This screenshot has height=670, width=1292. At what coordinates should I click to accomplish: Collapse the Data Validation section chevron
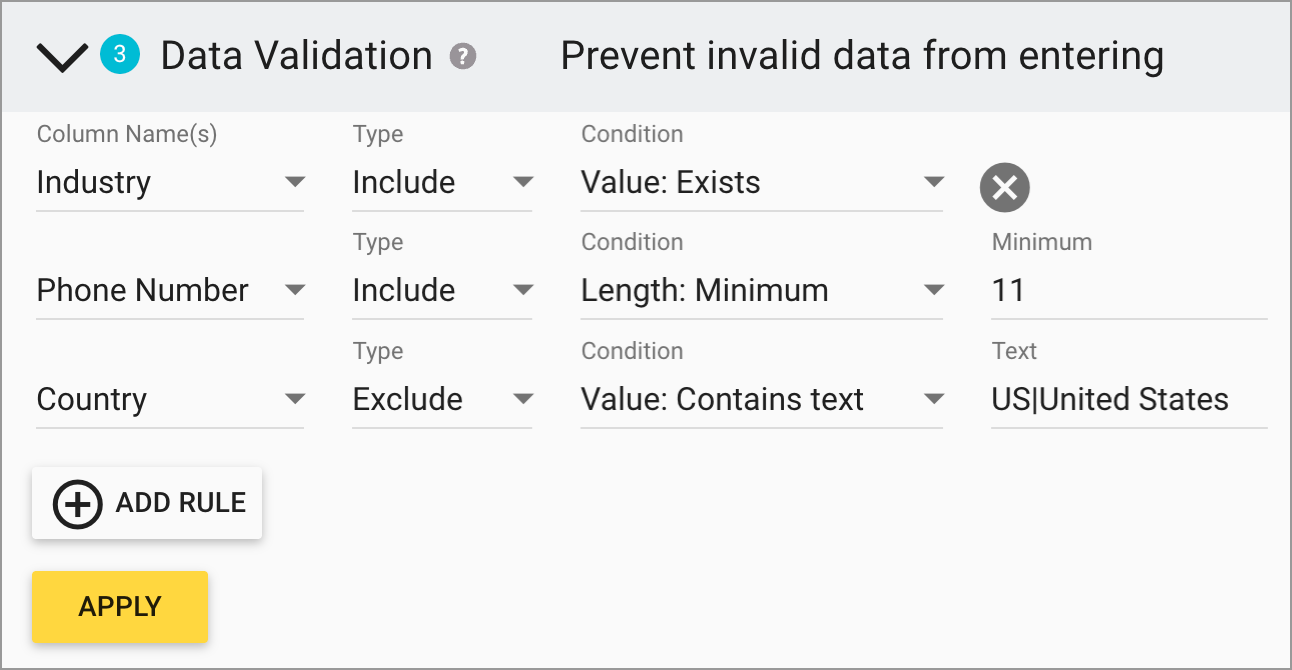pos(62,58)
